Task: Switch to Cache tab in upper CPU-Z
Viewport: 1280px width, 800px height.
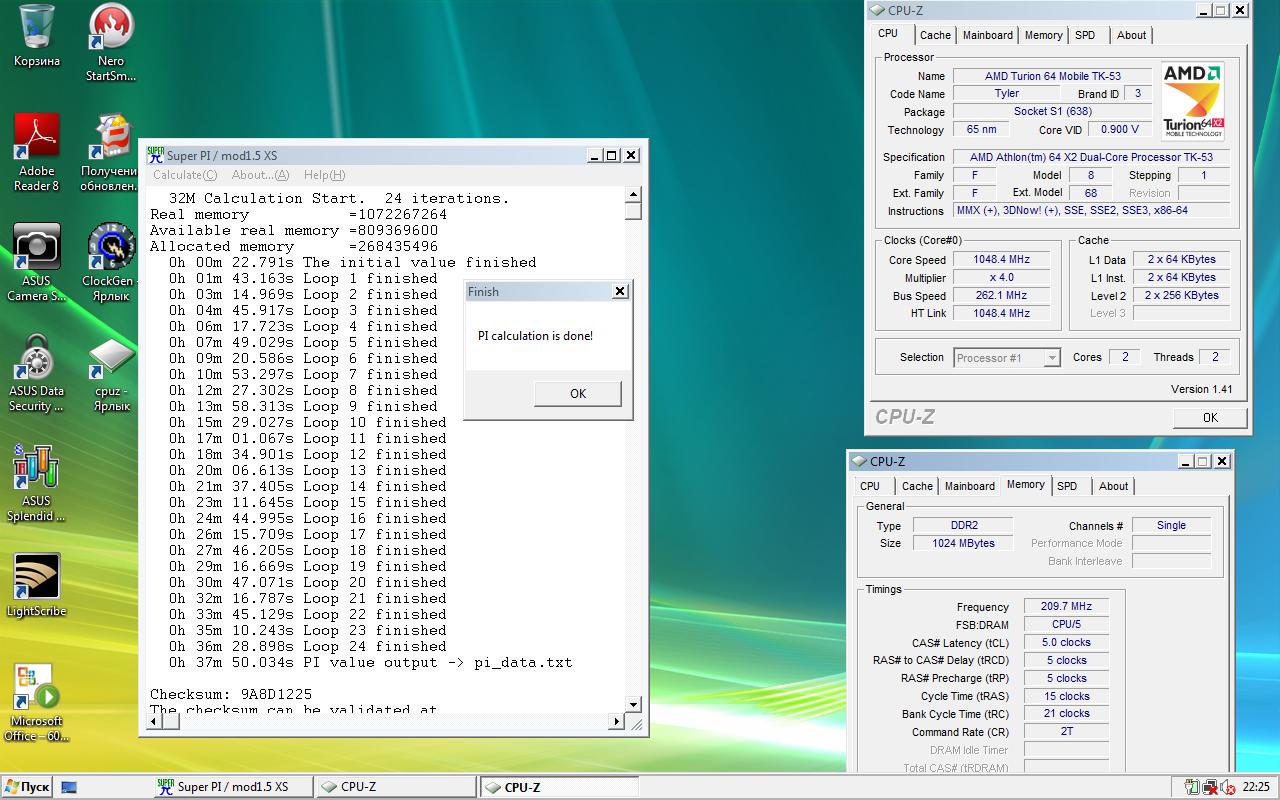Action: click(935, 35)
